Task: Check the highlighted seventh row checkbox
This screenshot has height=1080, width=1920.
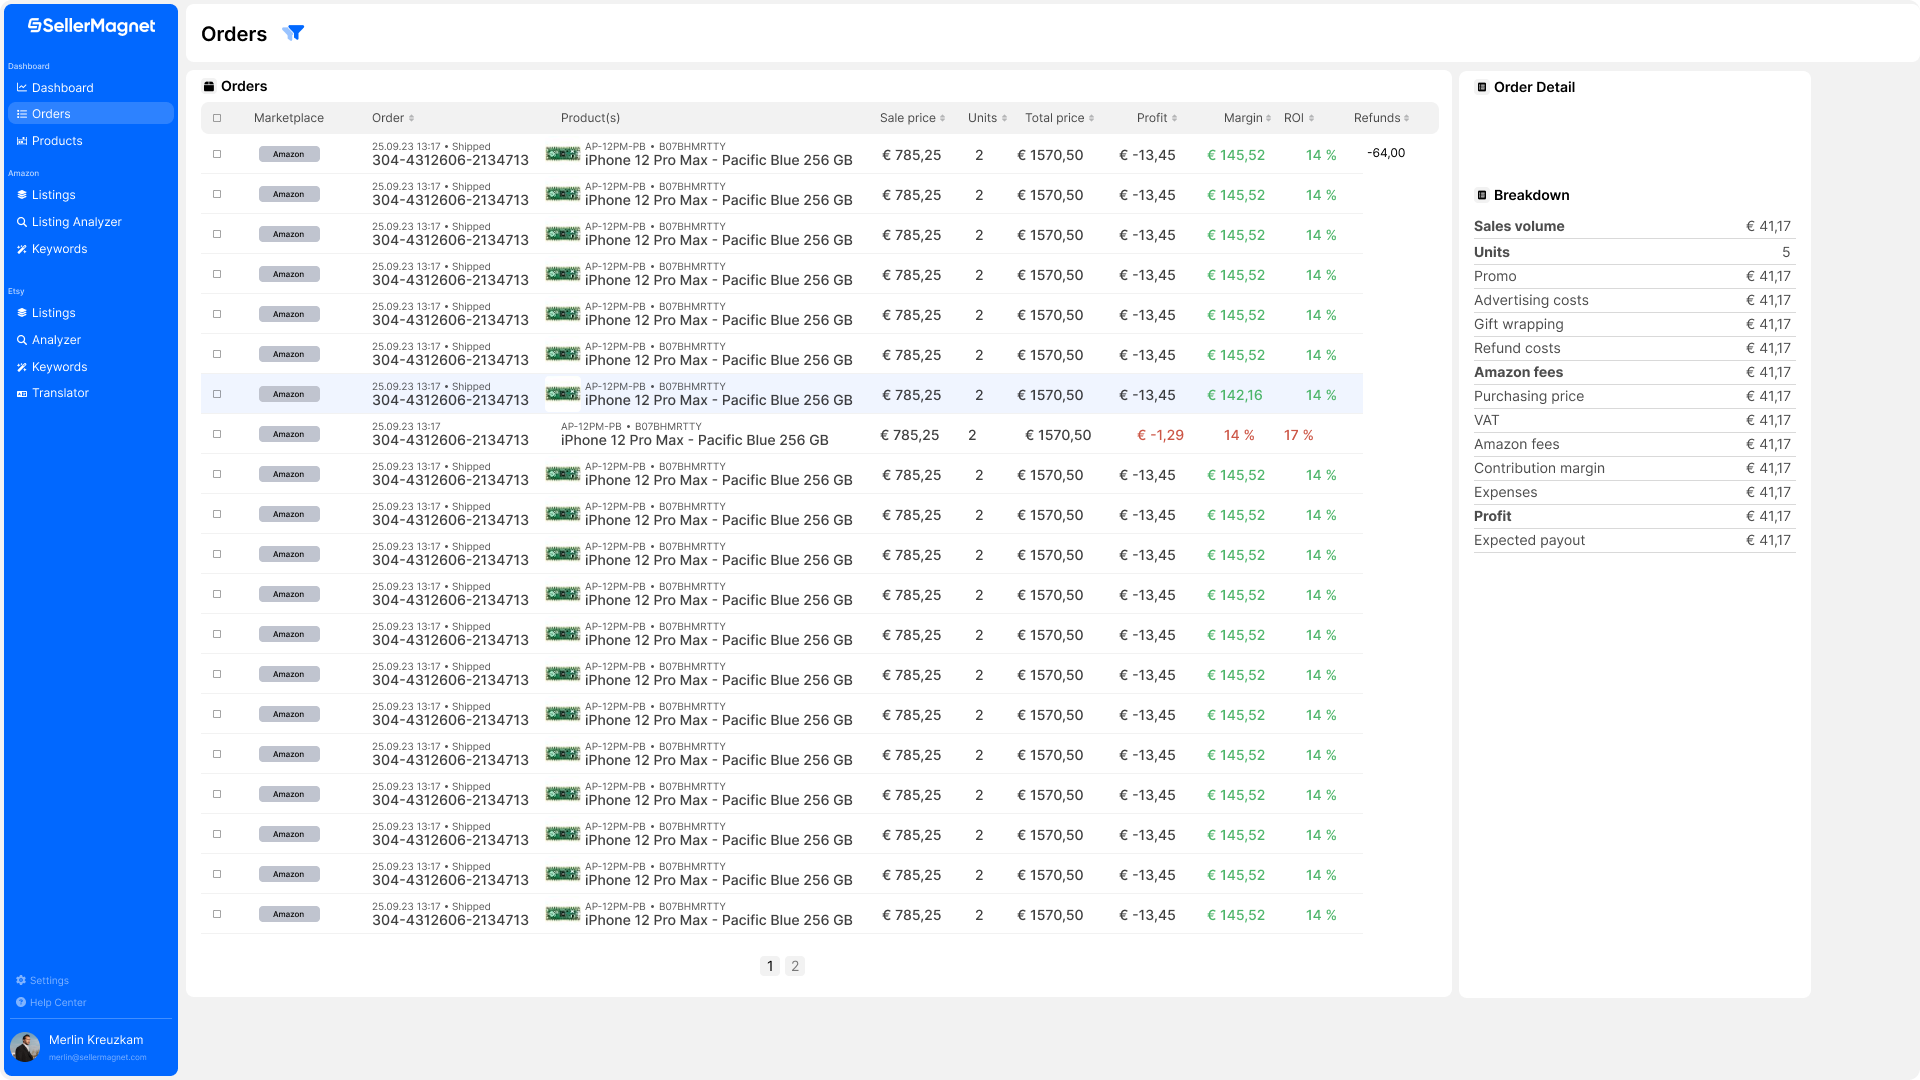Action: [217, 394]
